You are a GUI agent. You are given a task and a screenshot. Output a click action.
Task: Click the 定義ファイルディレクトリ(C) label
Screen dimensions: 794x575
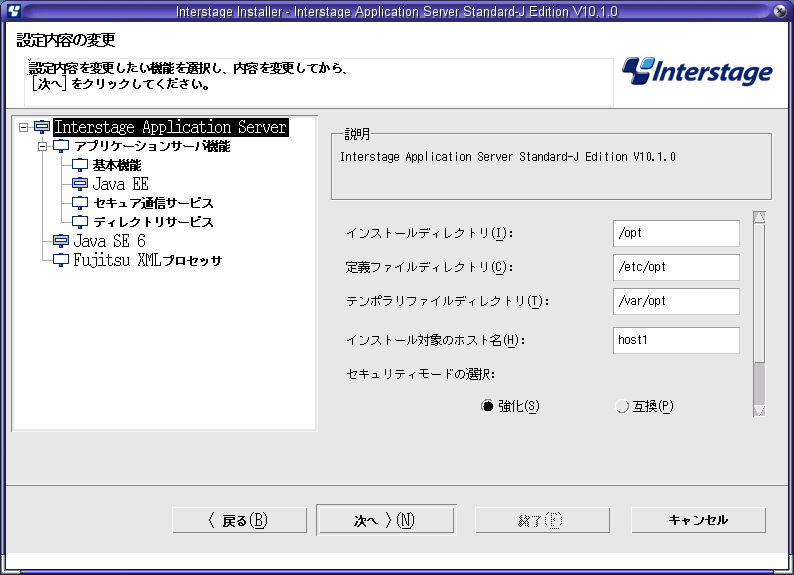click(x=429, y=267)
